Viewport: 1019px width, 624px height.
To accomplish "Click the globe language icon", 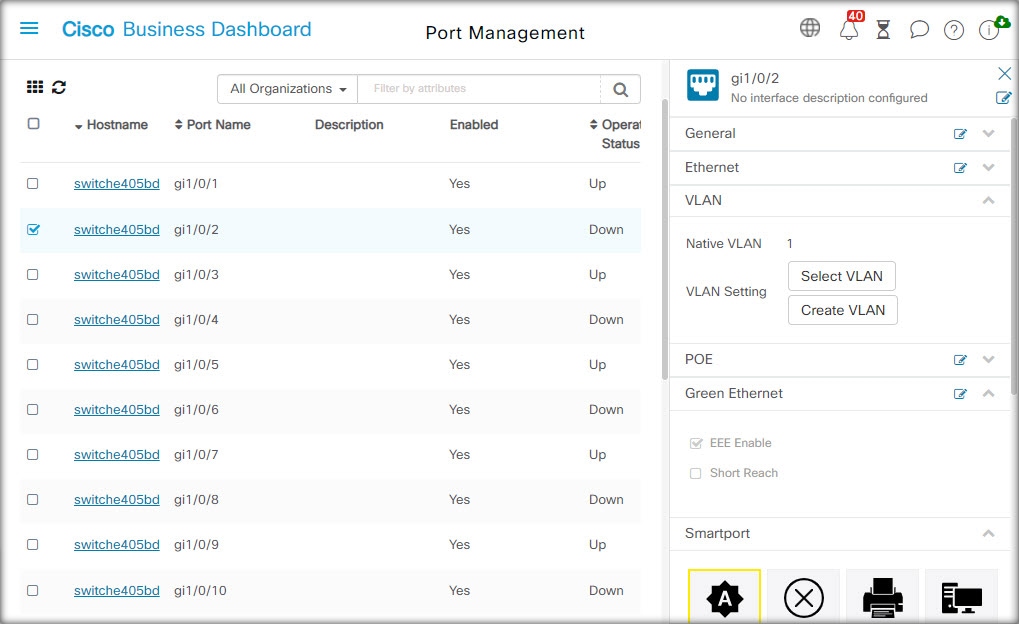I will click(810, 28).
